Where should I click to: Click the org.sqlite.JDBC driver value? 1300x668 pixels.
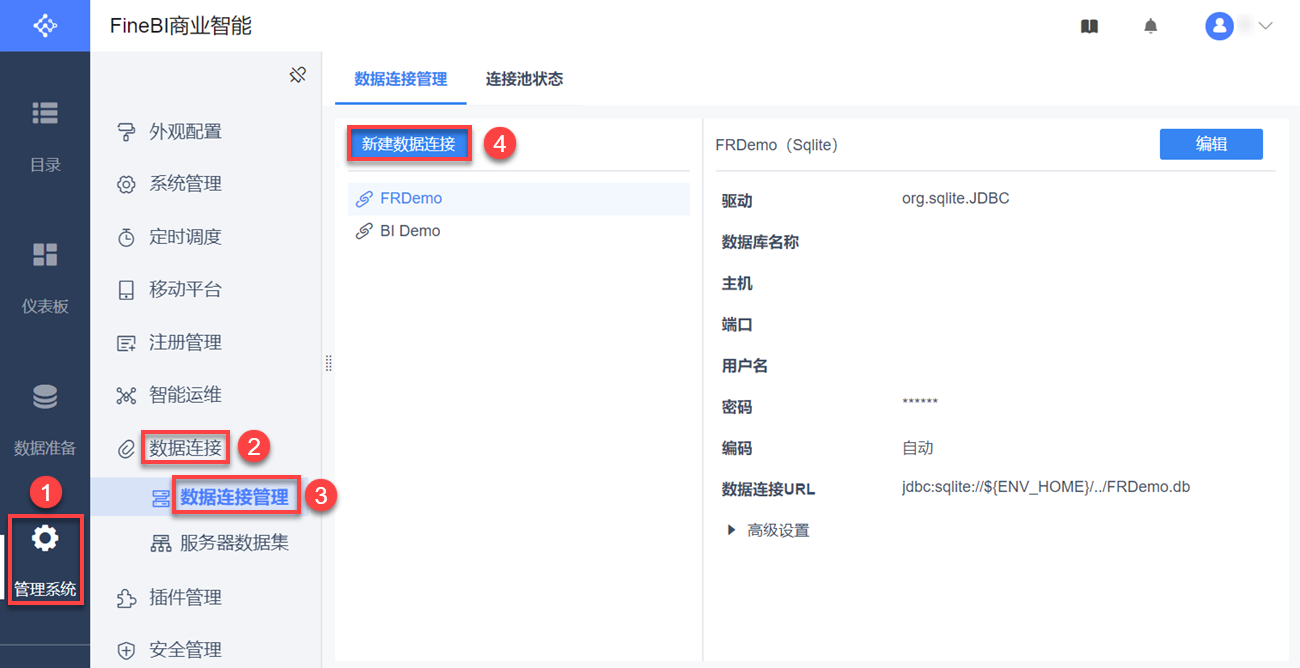(x=956, y=198)
